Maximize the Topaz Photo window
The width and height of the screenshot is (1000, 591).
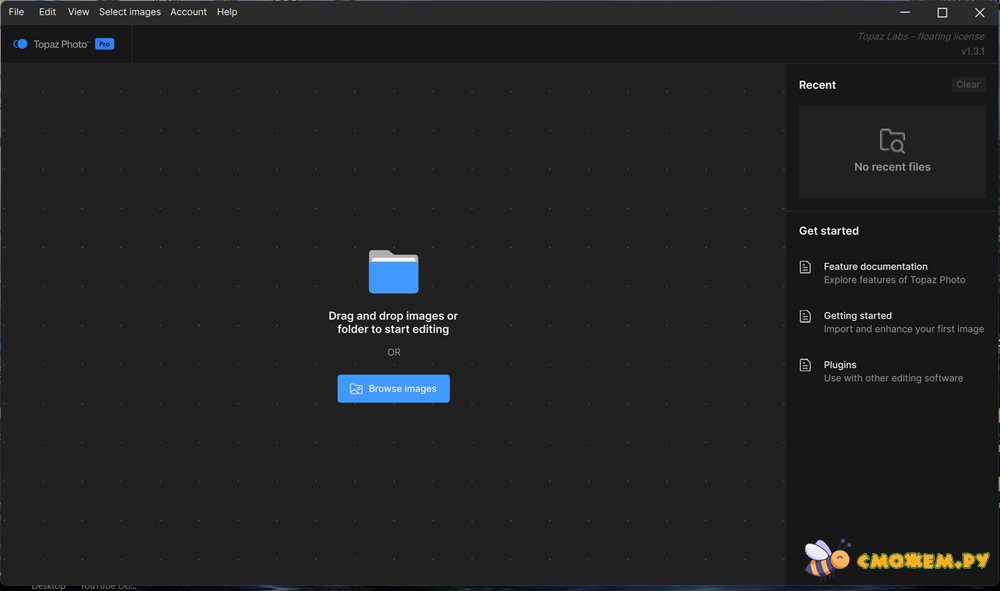coord(942,13)
